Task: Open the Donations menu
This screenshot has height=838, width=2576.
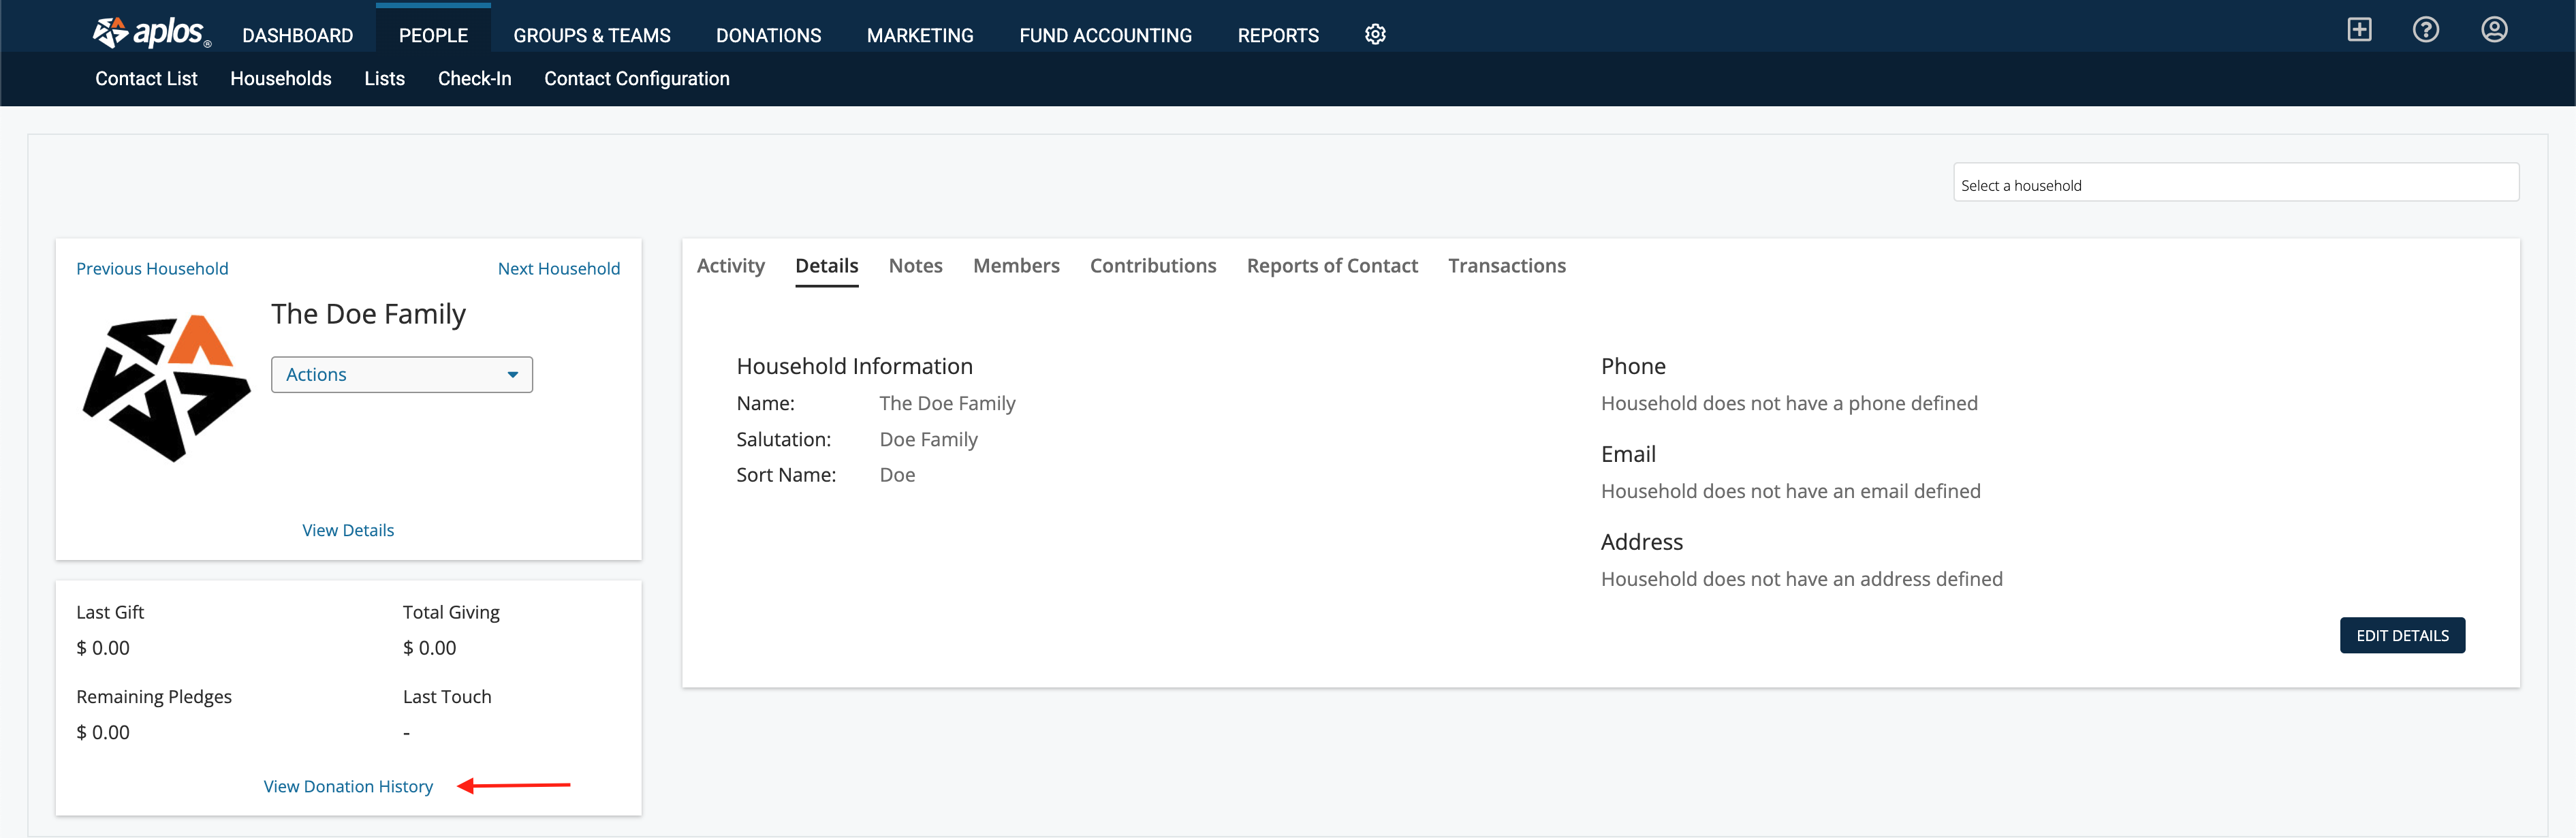Action: pos(768,35)
